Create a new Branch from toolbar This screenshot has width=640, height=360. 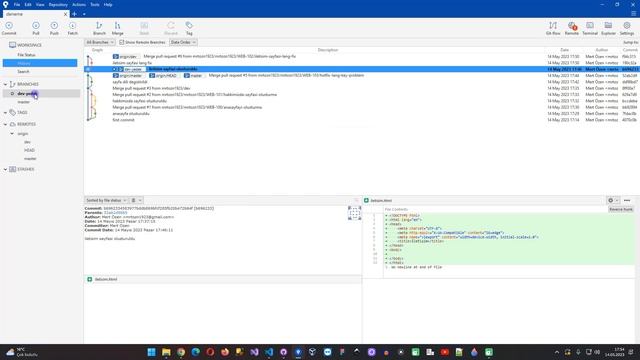pyautogui.click(x=99, y=28)
